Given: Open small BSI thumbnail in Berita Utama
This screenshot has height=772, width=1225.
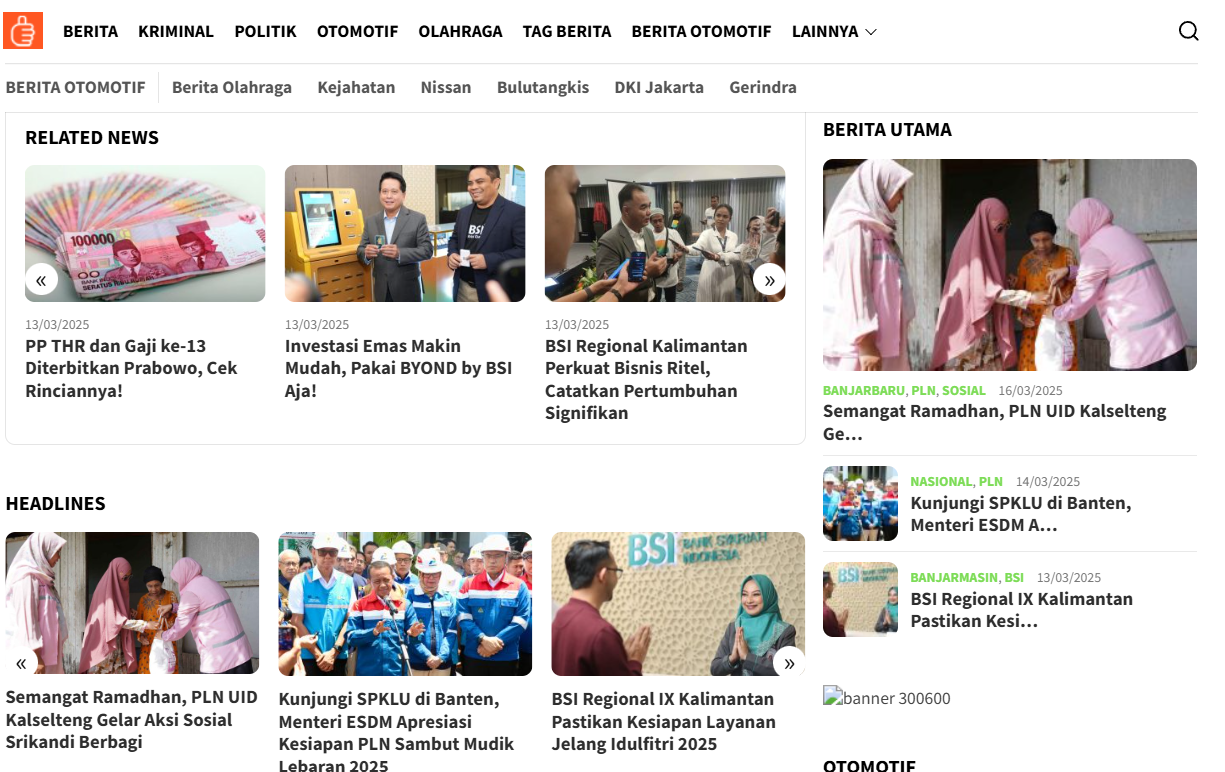Looking at the screenshot, I should coord(860,599).
